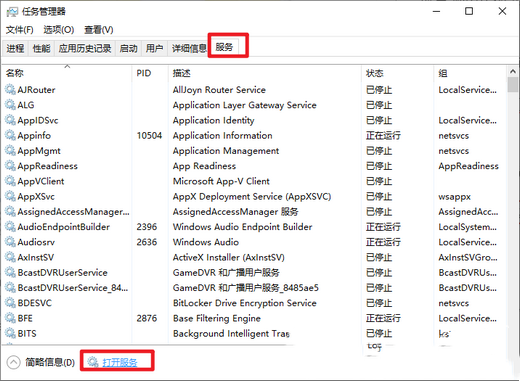Viewport: 520px width, 381px height.
Task: Click the 打开服务 link
Action: coord(120,362)
